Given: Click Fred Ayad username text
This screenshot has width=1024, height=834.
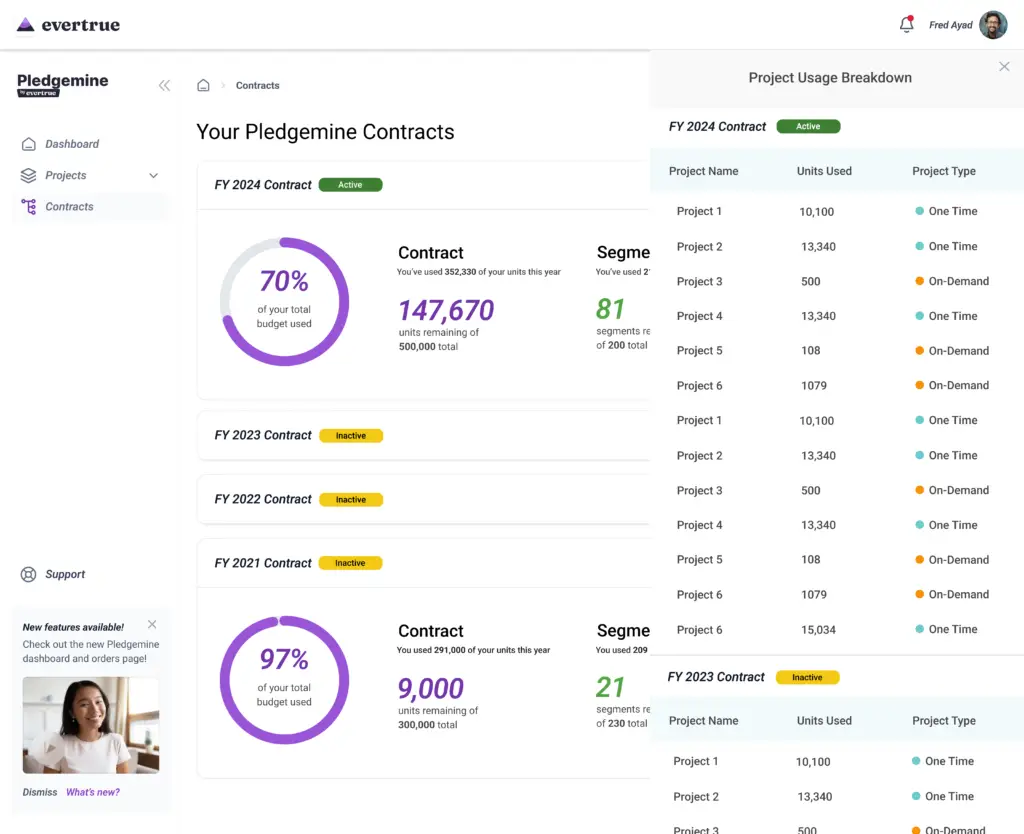Looking at the screenshot, I should pyautogui.click(x=951, y=25).
